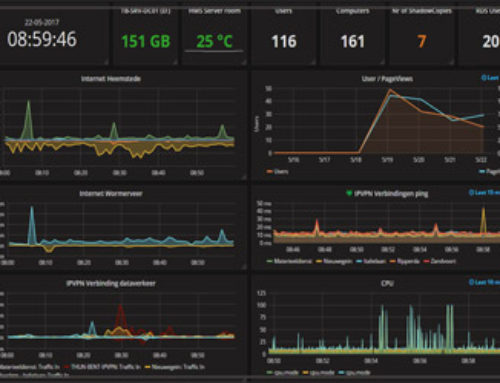Click the clock icon beside the CPU panel time override

(x=471, y=282)
